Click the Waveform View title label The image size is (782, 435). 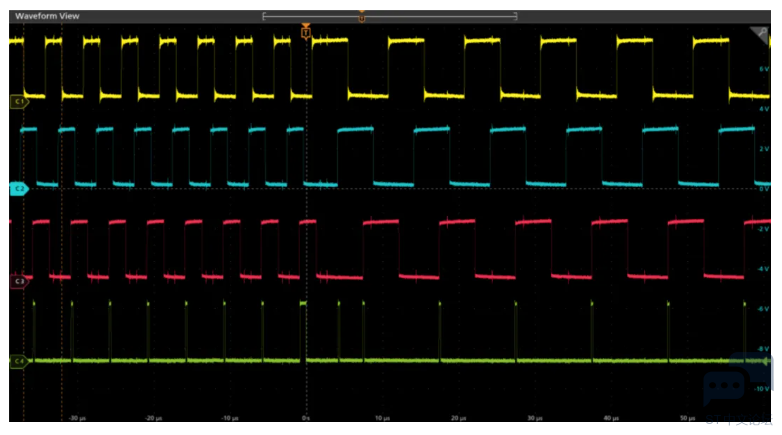coord(48,16)
